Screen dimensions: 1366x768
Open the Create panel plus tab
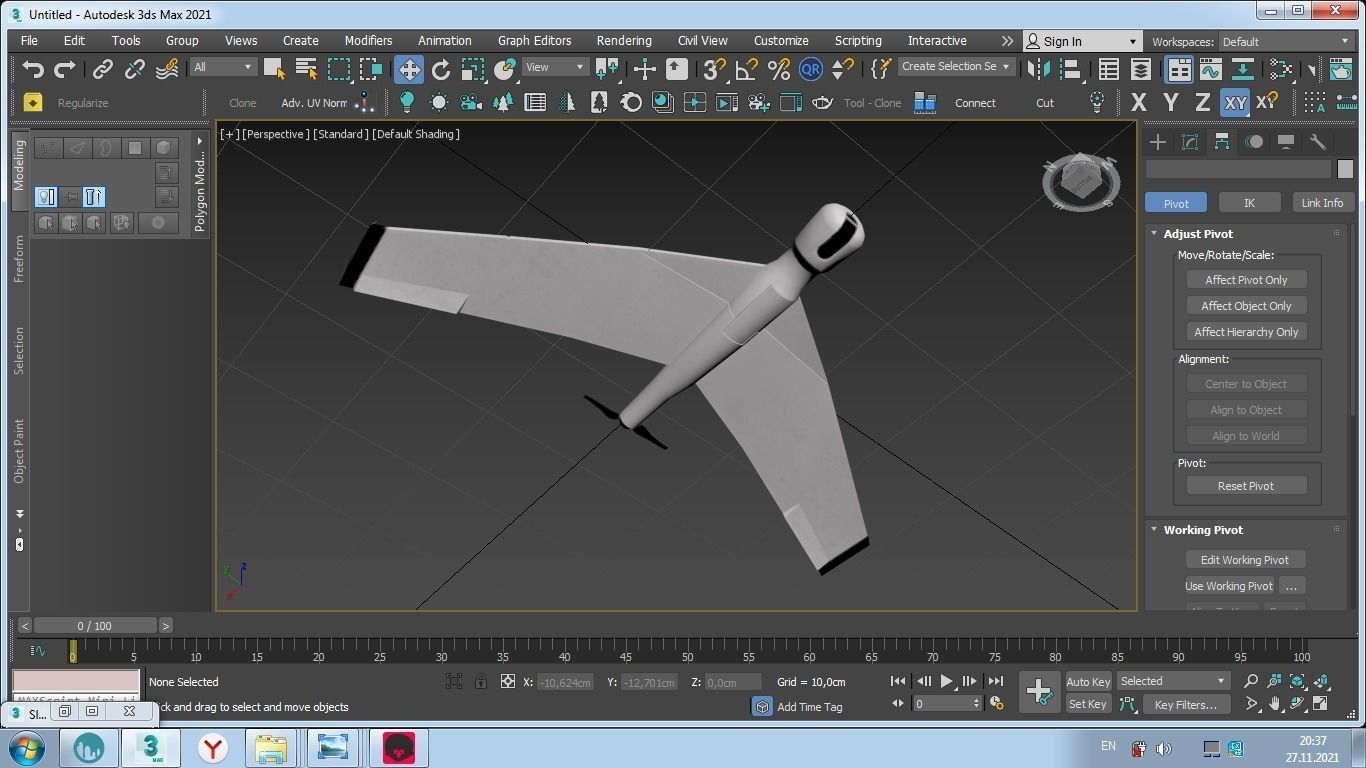pos(1158,142)
